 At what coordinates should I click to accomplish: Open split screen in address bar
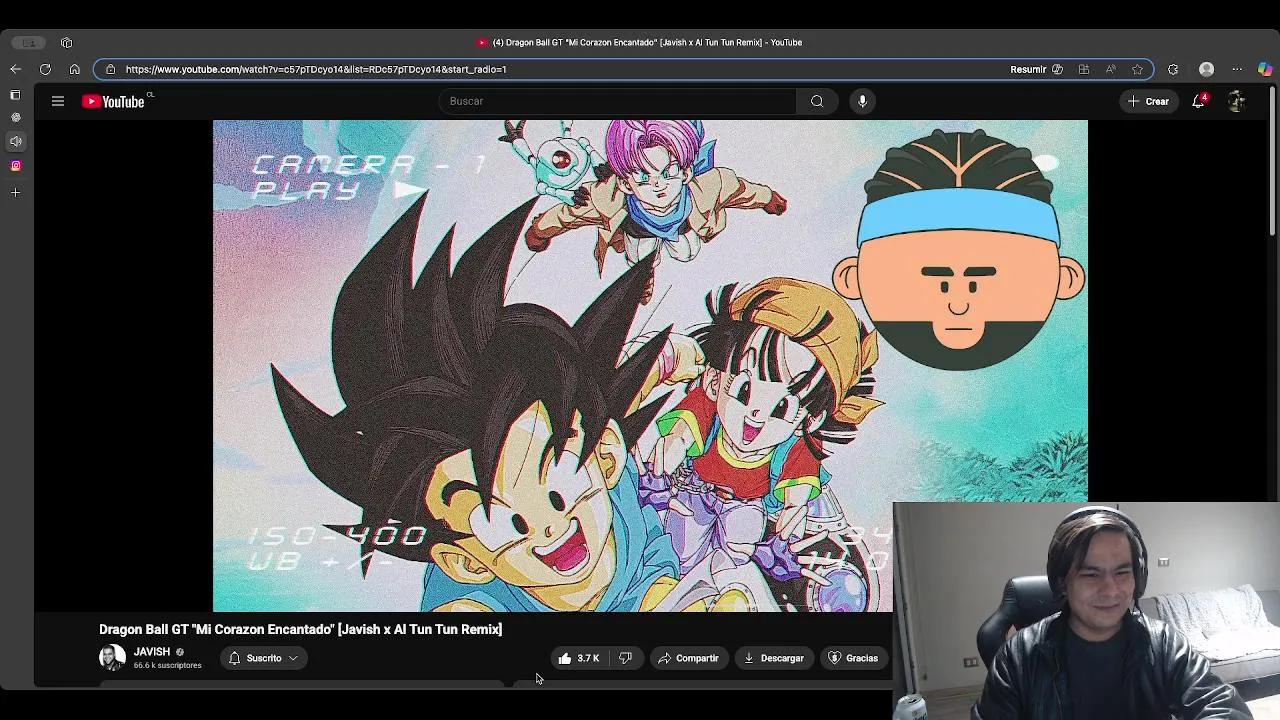(x=1084, y=69)
